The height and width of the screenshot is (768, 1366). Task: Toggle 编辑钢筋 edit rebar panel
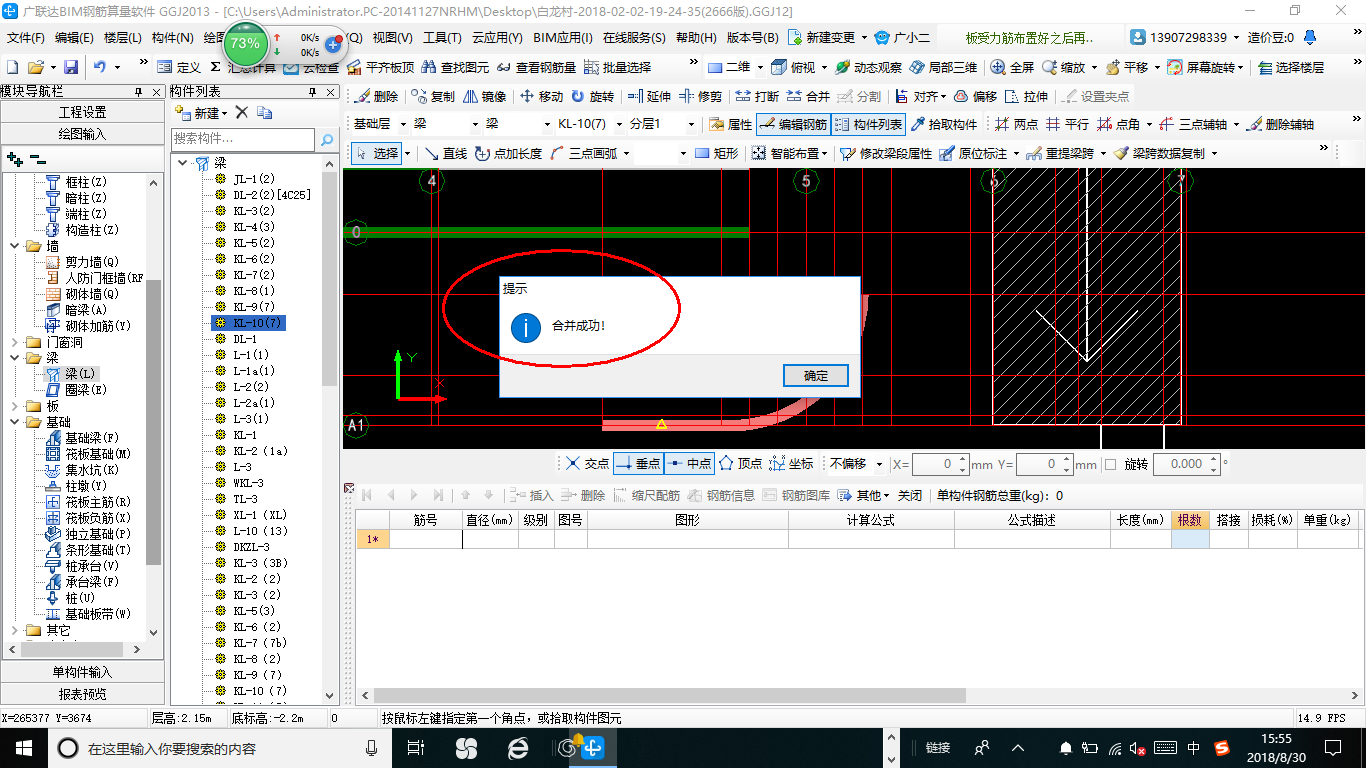pyautogui.click(x=794, y=125)
